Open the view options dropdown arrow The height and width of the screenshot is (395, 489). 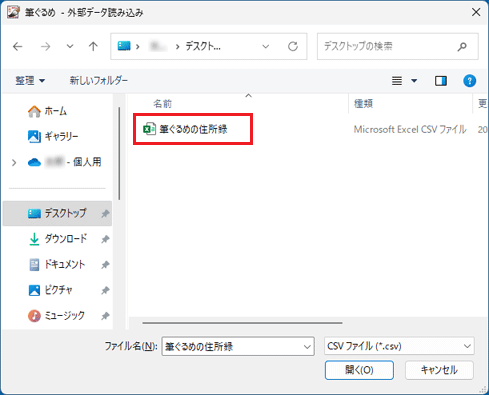coord(414,81)
